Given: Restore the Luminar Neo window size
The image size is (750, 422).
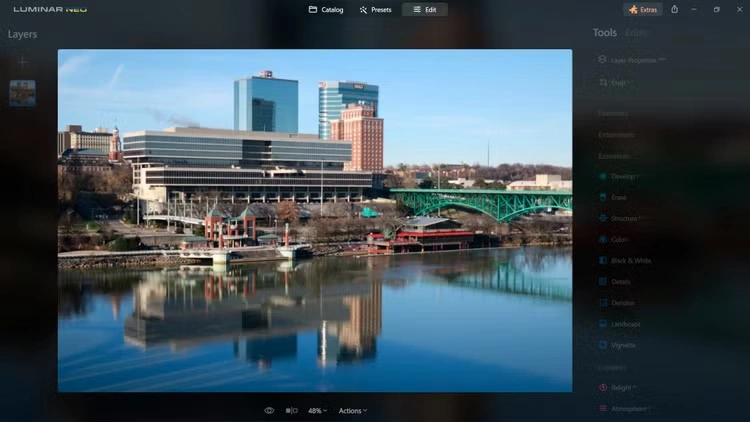Looking at the screenshot, I should pyautogui.click(x=717, y=10).
